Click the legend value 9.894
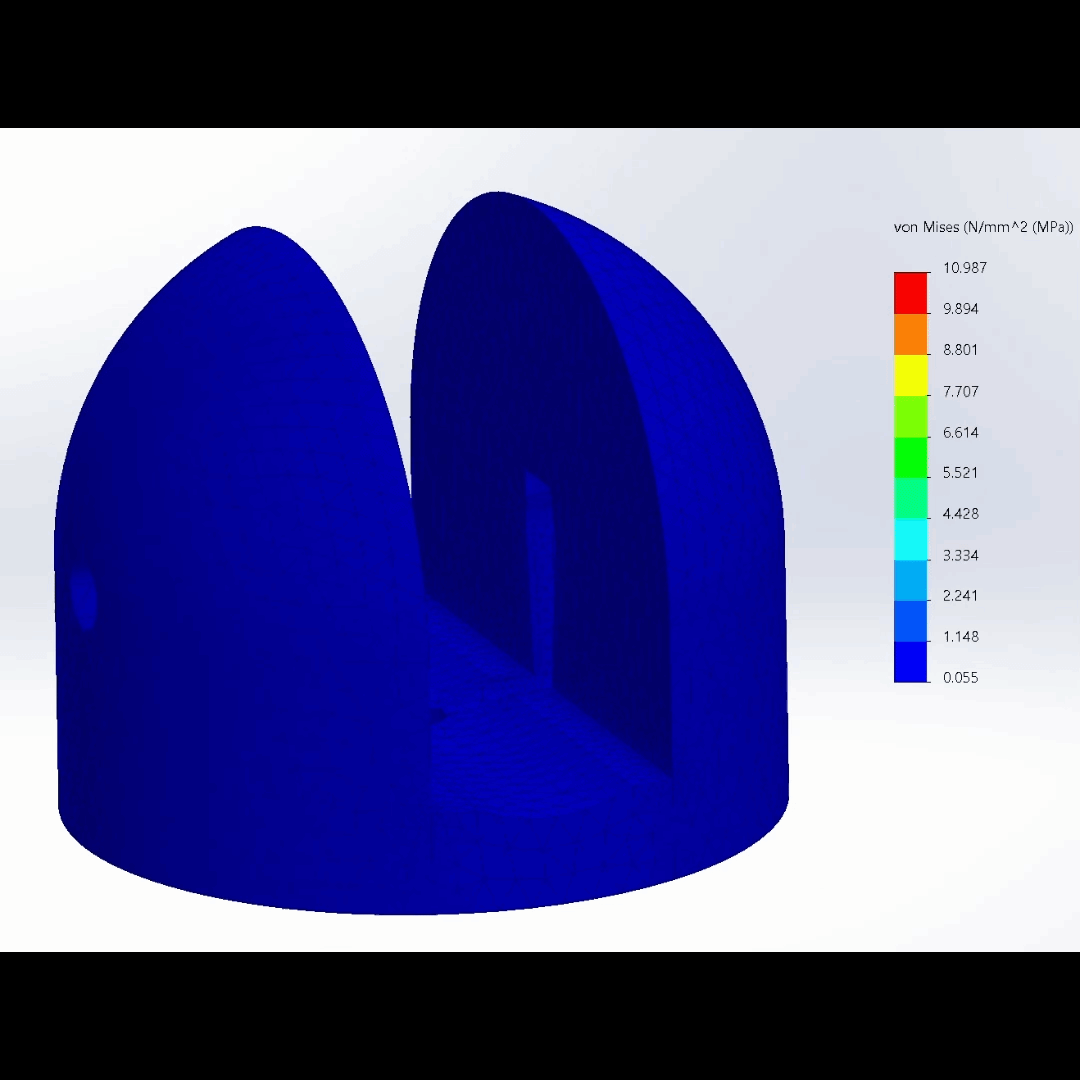This screenshot has width=1080, height=1080. pos(961,309)
